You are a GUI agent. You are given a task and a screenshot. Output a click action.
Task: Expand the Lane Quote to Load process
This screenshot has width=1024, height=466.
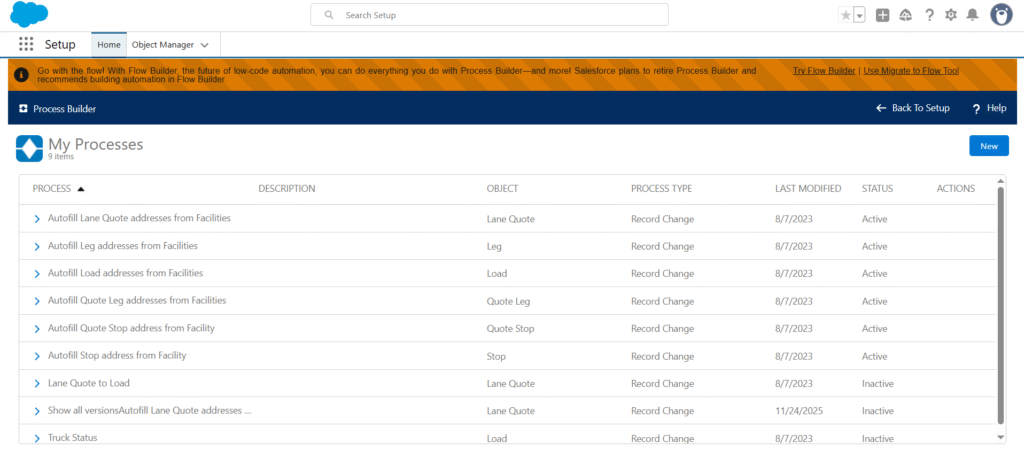pyautogui.click(x=37, y=383)
